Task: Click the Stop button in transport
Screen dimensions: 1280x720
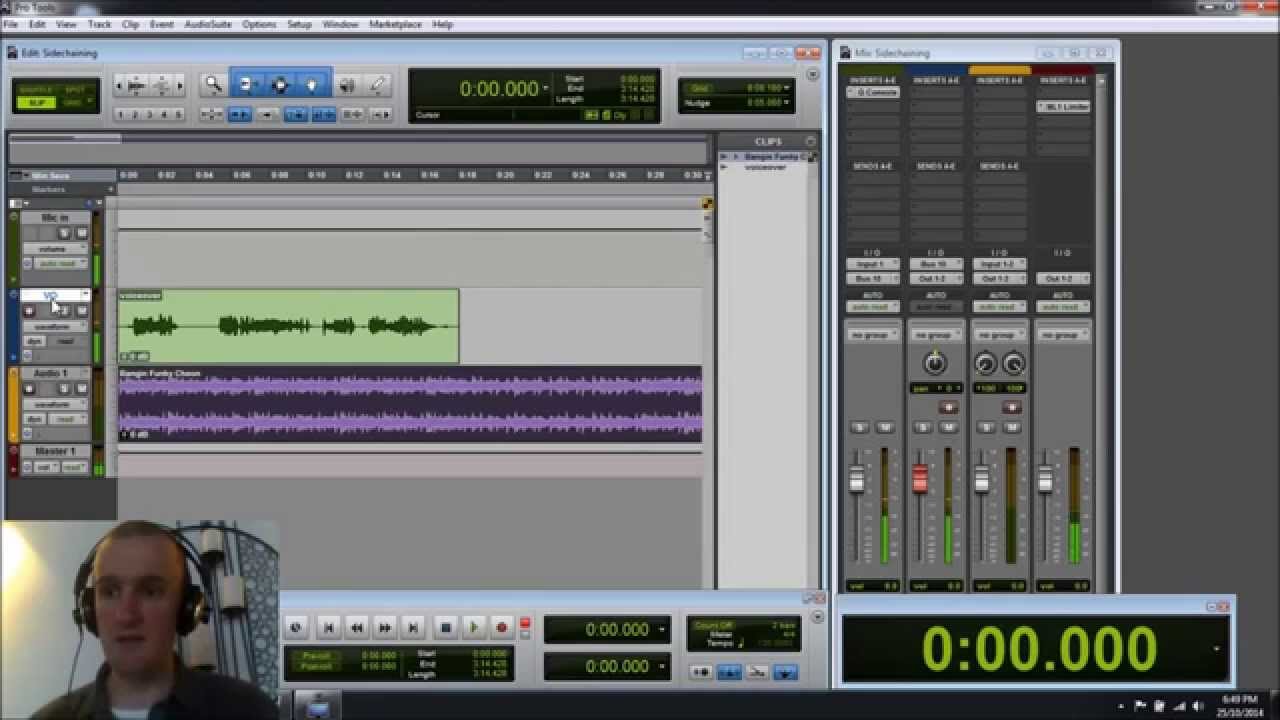Action: 446,628
